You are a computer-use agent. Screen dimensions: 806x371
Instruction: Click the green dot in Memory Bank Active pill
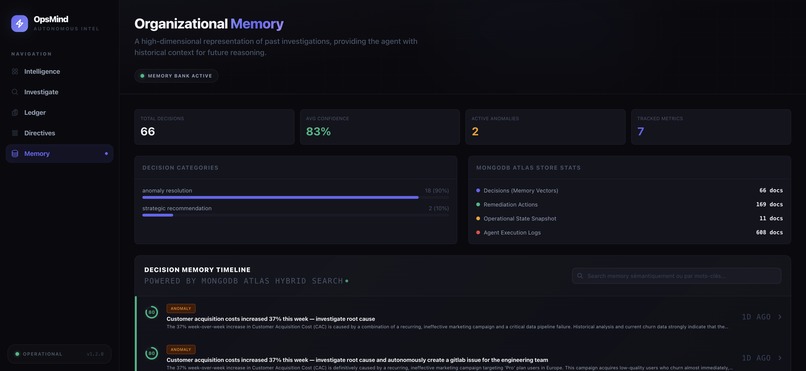point(142,76)
